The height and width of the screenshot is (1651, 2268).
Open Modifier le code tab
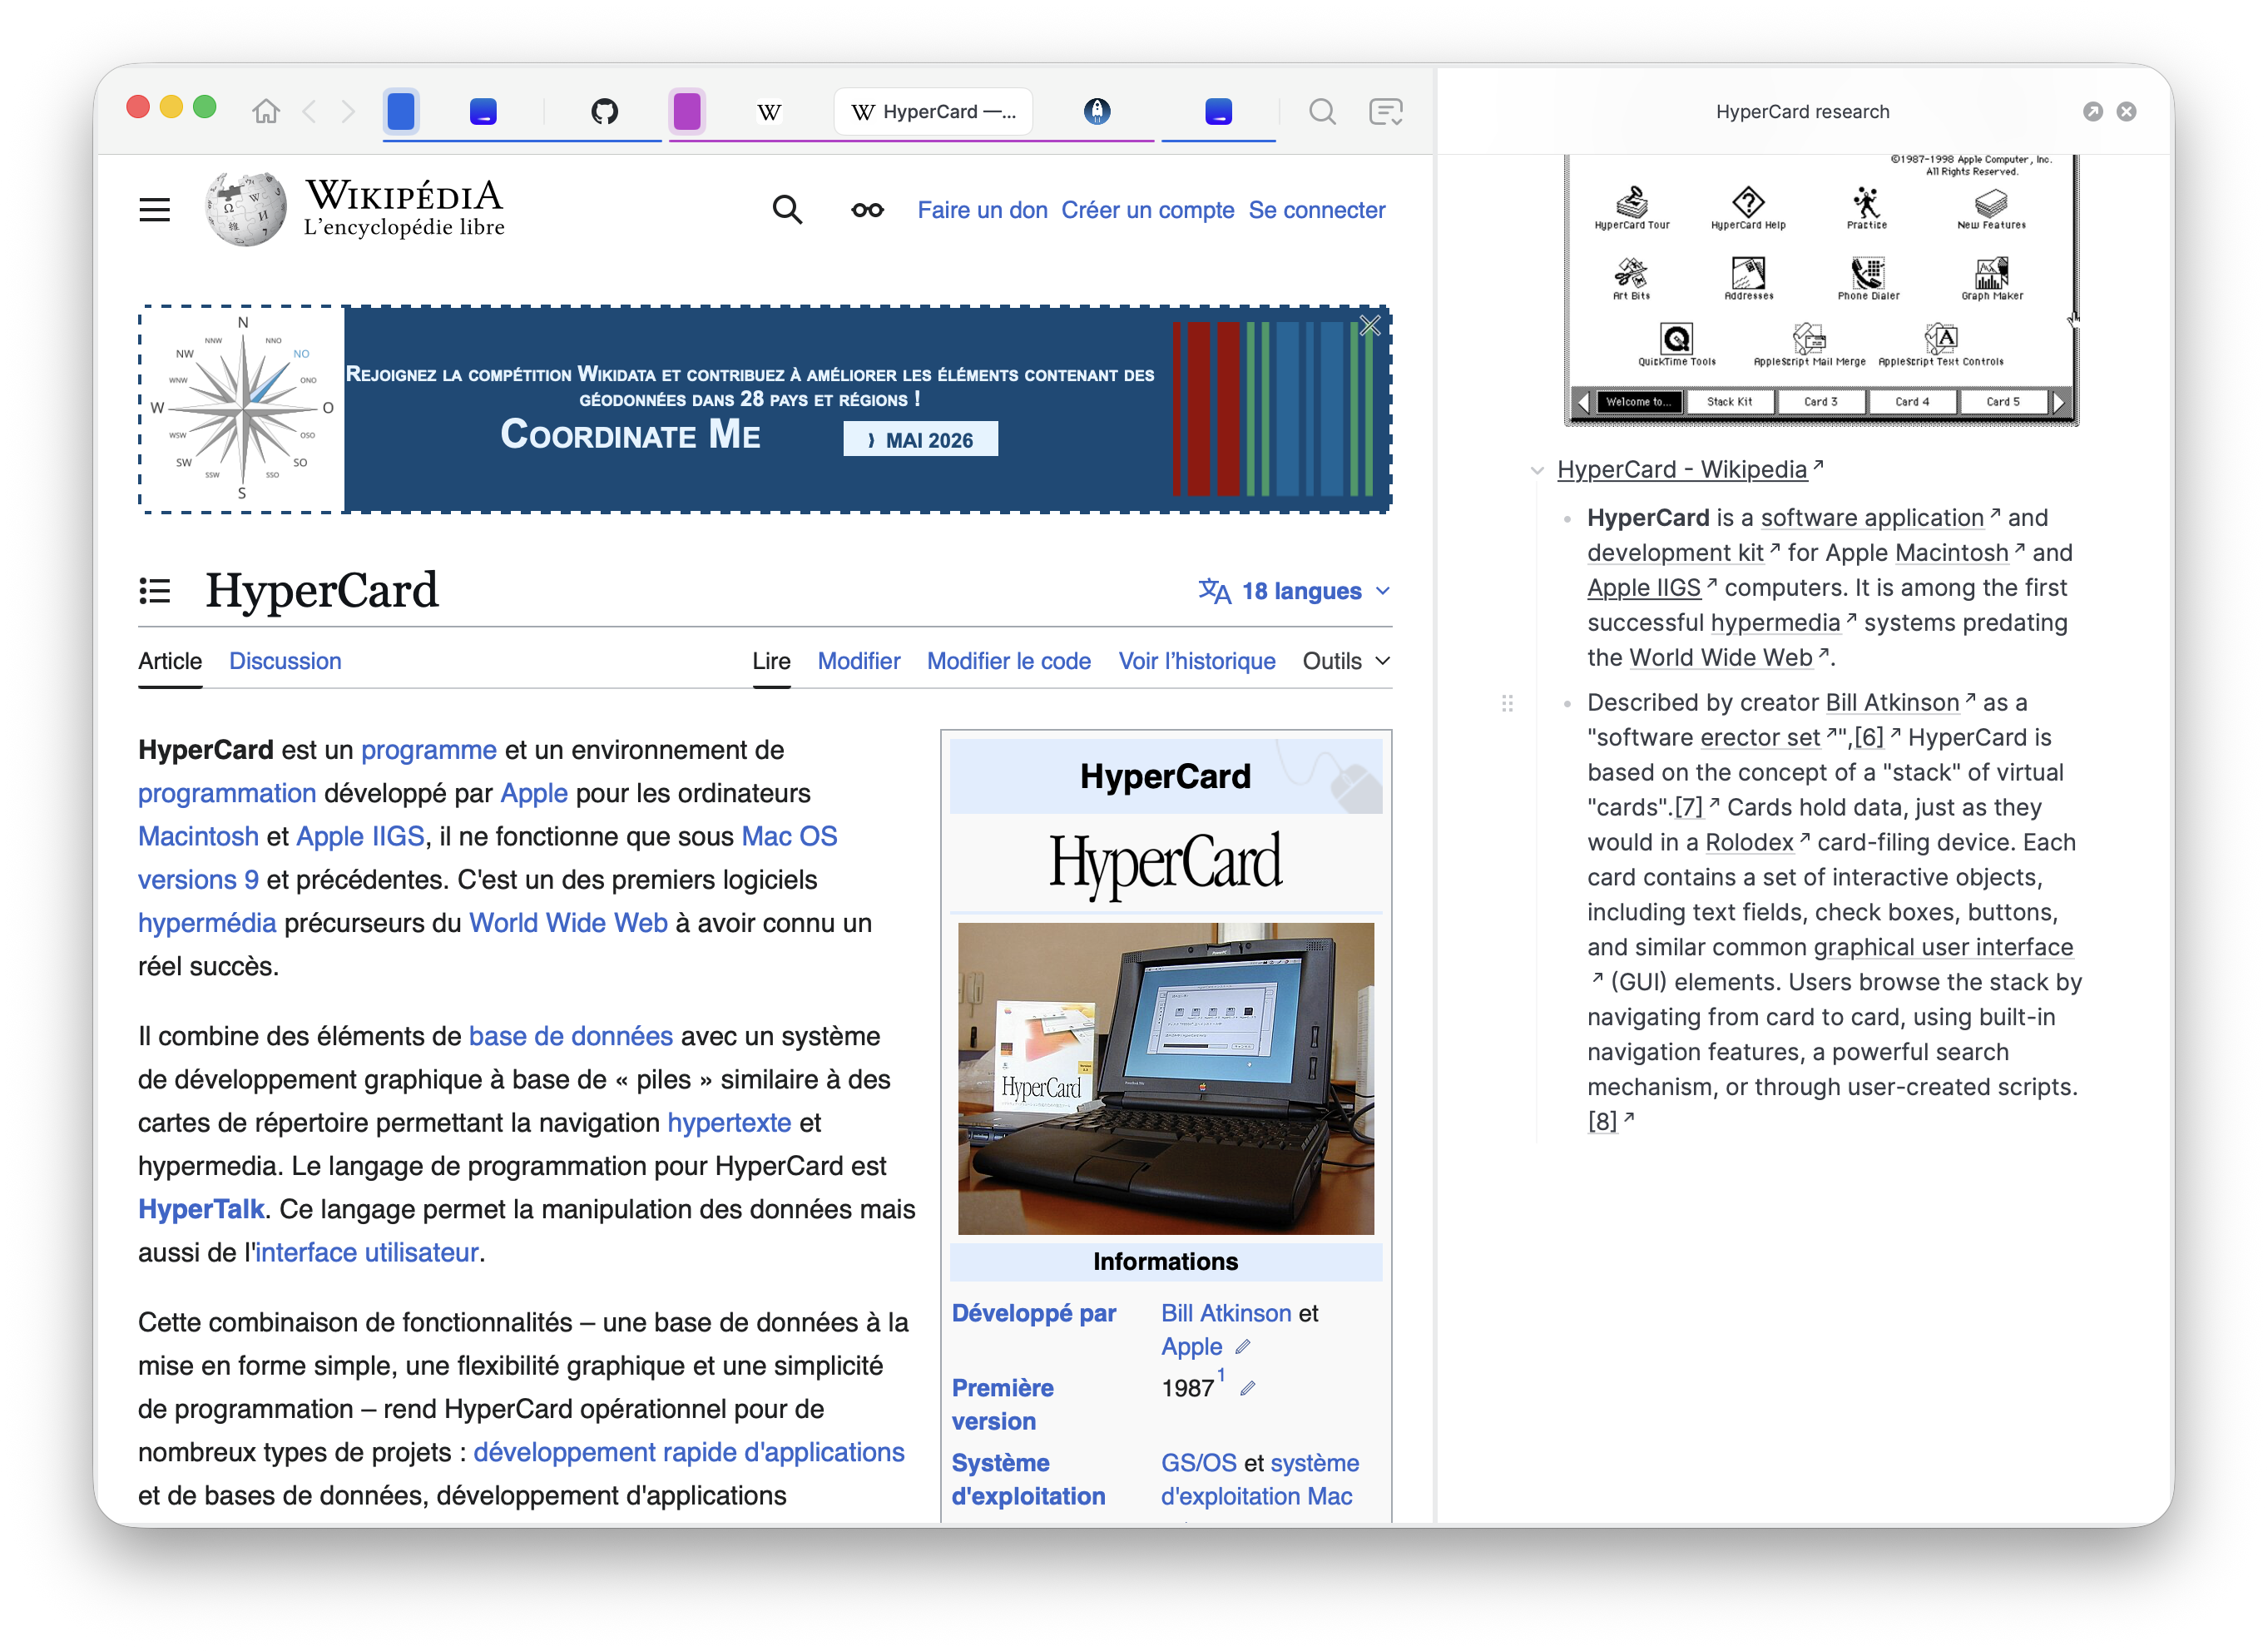point(1009,661)
